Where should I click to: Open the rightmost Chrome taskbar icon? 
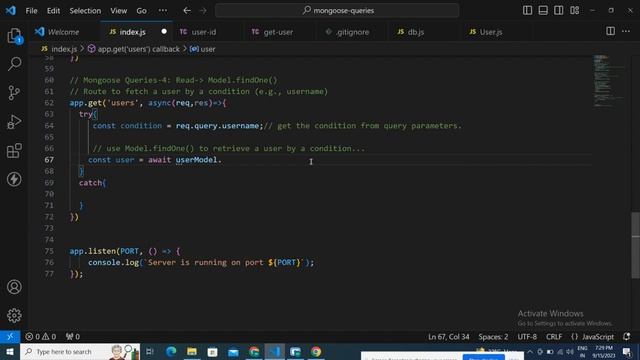[x=316, y=351]
